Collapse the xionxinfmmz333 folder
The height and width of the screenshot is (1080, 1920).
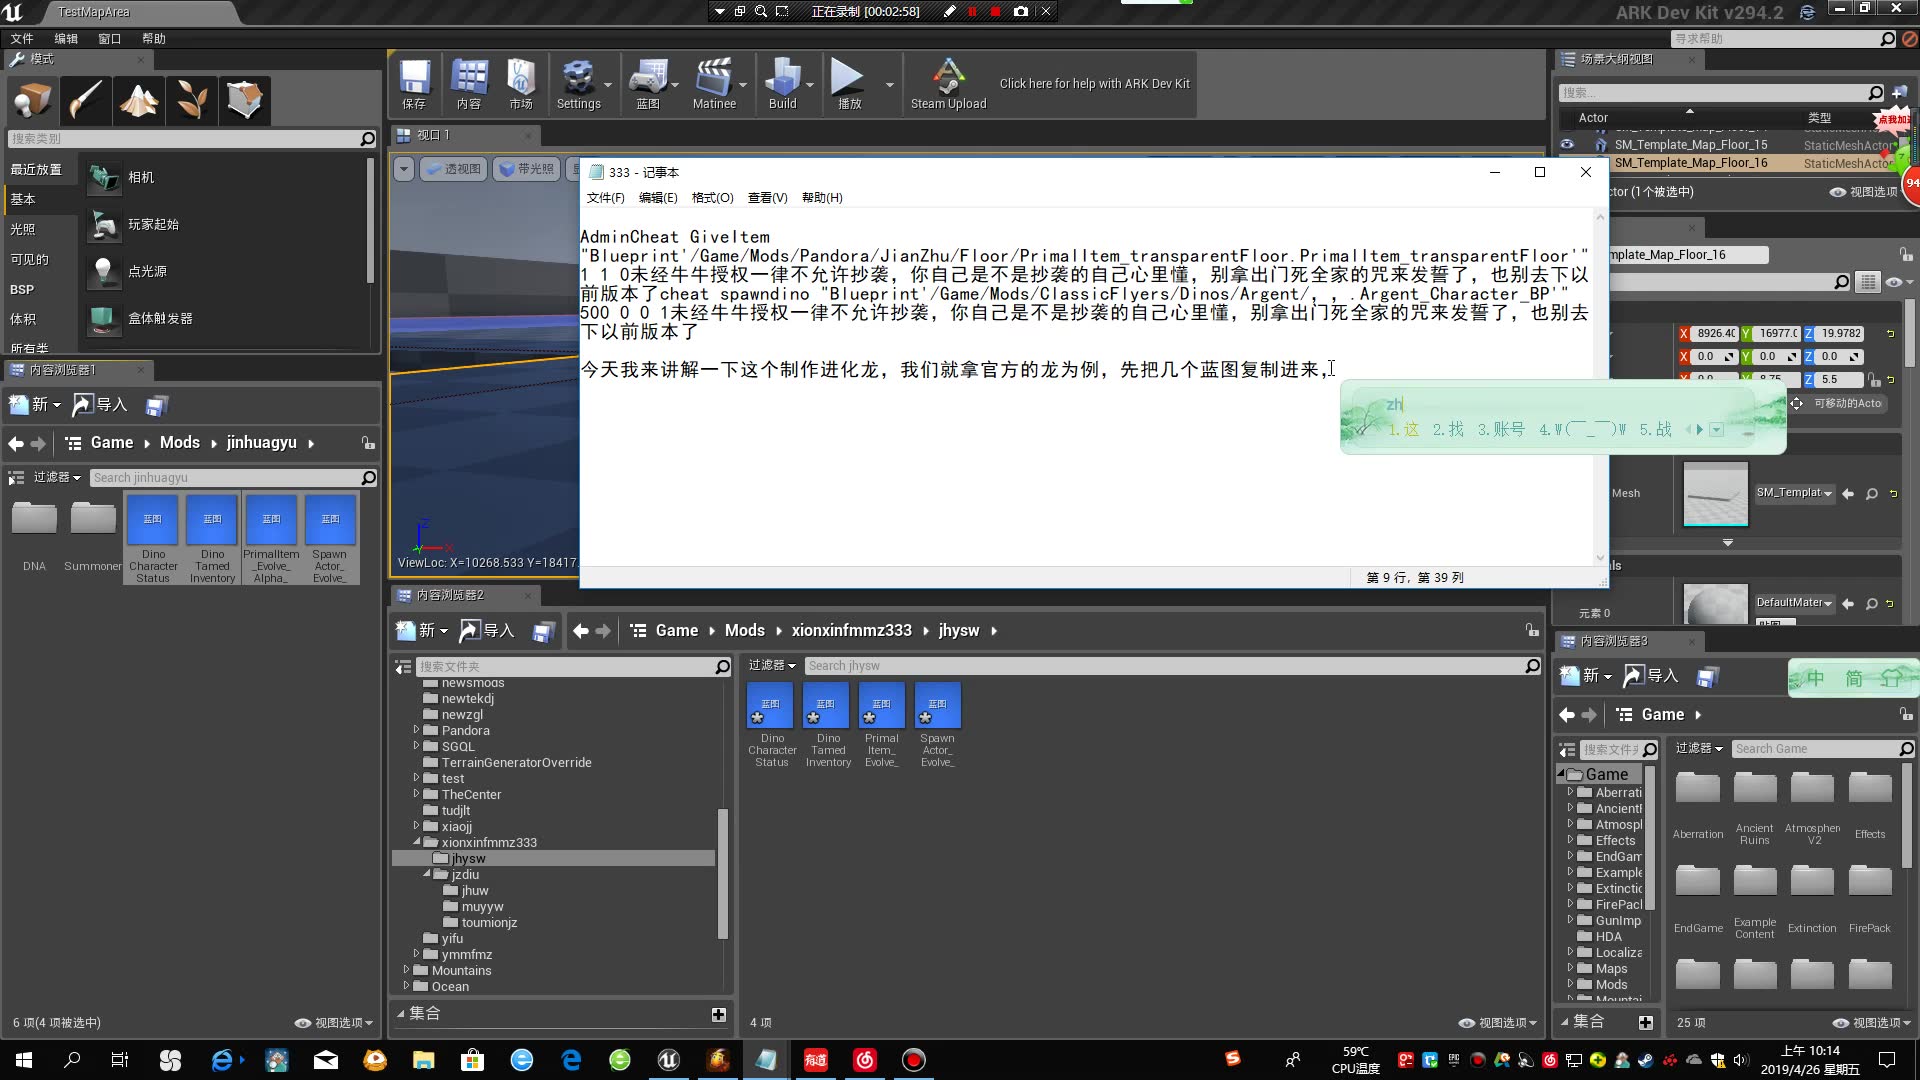point(419,842)
